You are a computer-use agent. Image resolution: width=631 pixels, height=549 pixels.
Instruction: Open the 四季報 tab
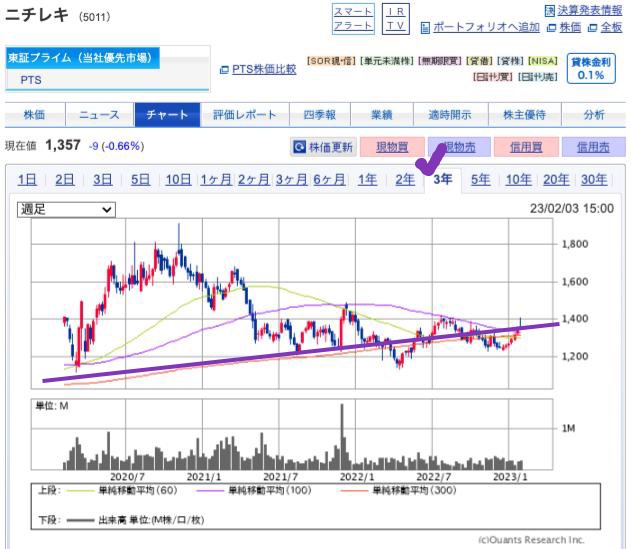[x=320, y=115]
